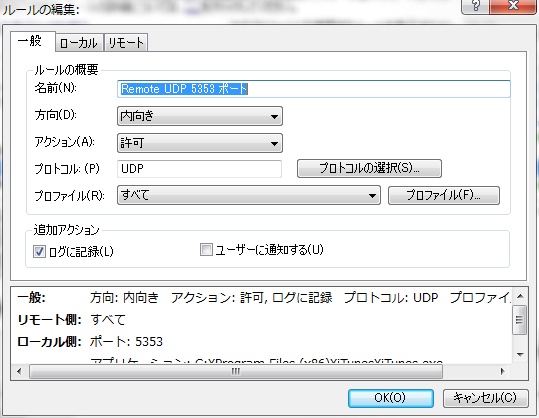
Task: Uncheck the ログに記録(L) checkbox
Action: pyautogui.click(x=39, y=252)
